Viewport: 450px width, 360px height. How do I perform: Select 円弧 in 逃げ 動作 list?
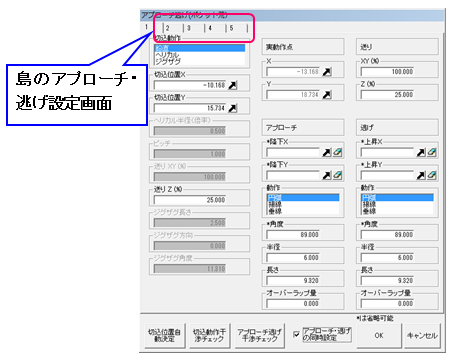[x=397, y=198]
